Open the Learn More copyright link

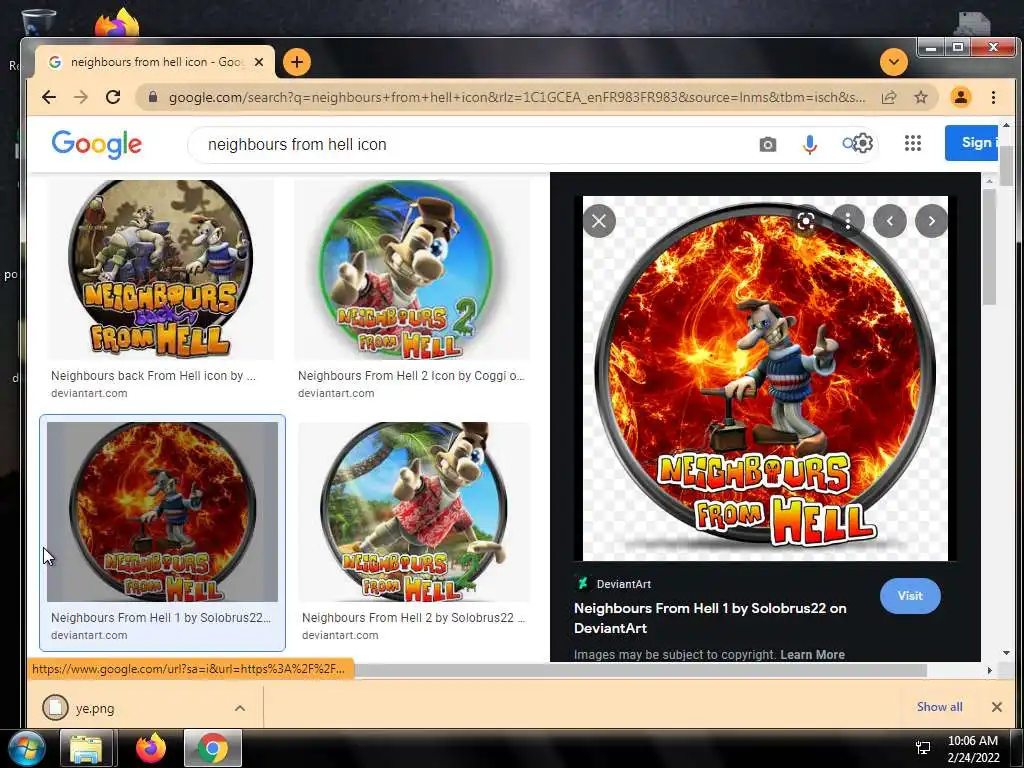812,654
